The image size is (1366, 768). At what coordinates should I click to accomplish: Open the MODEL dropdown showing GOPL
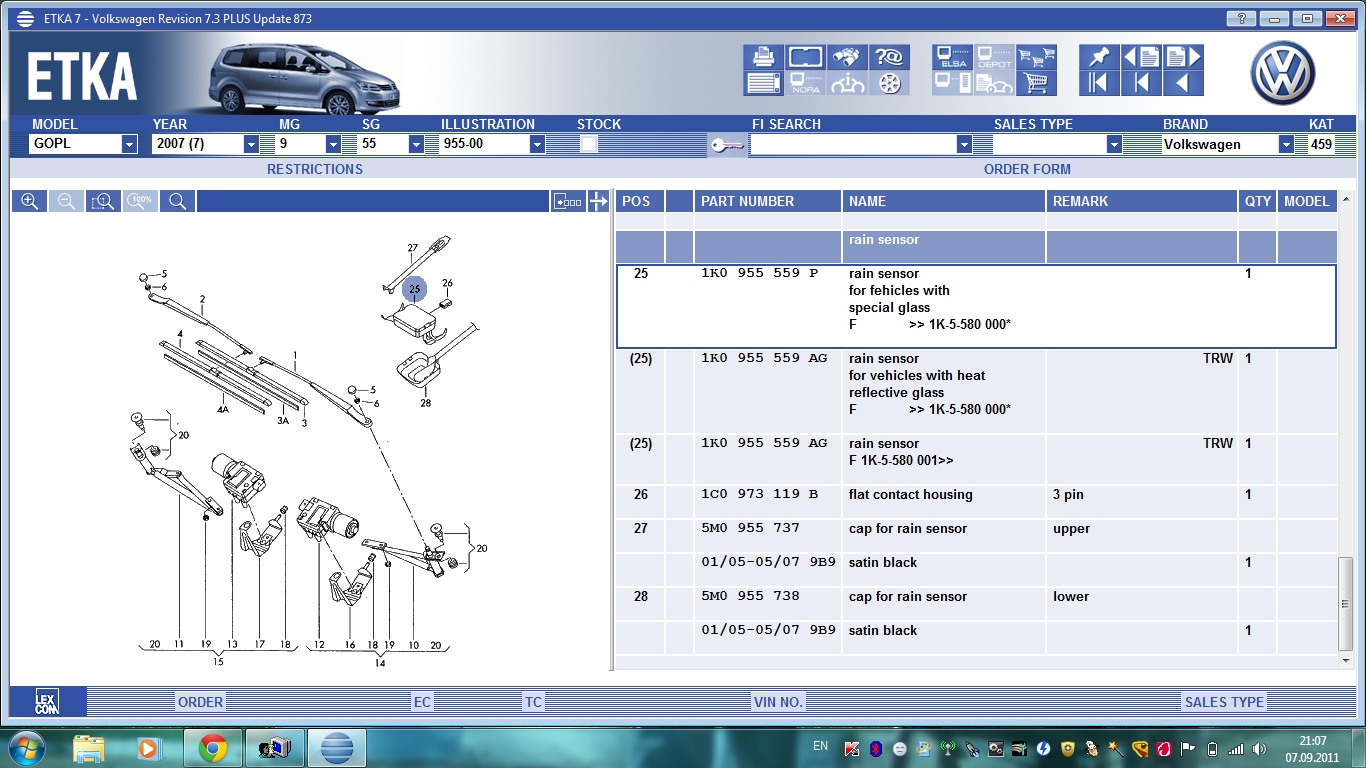pyautogui.click(x=129, y=144)
